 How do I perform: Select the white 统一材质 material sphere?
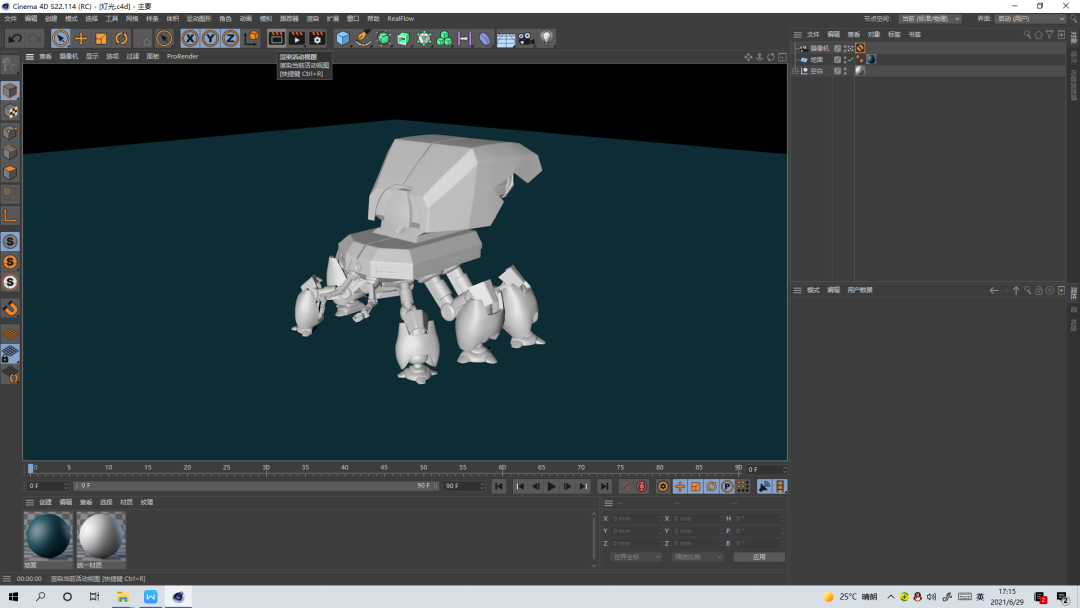[101, 536]
